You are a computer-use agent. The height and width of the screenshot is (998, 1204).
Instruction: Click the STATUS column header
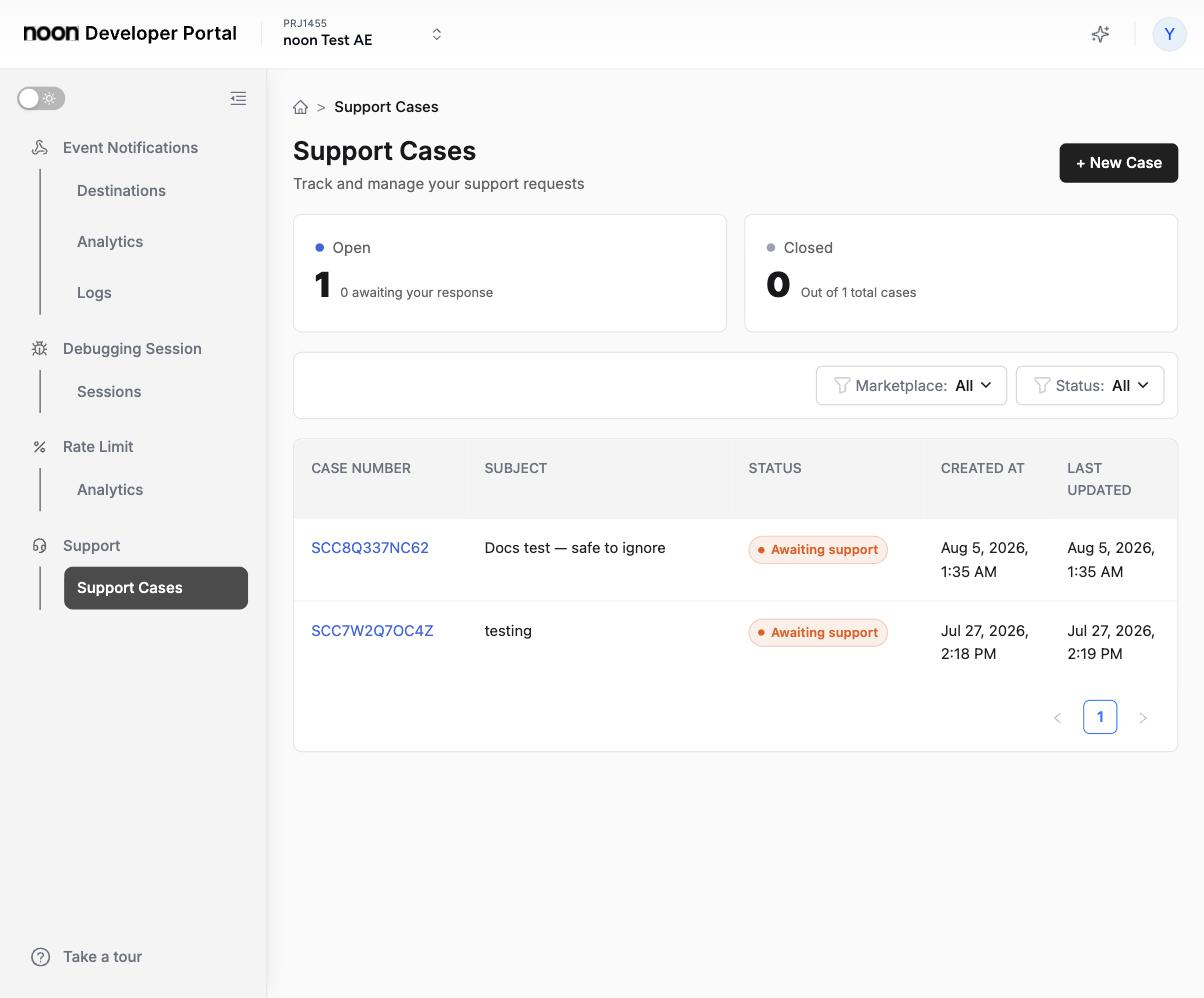[x=775, y=469]
